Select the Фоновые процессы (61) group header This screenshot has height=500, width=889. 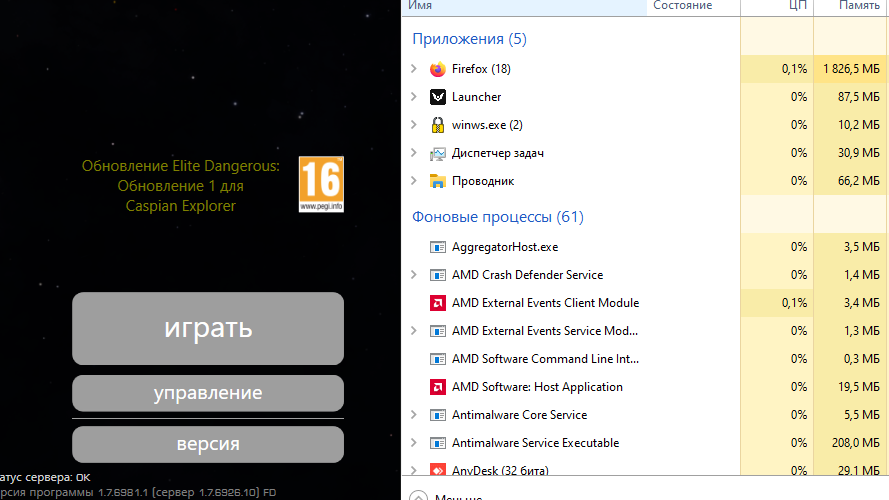(498, 217)
